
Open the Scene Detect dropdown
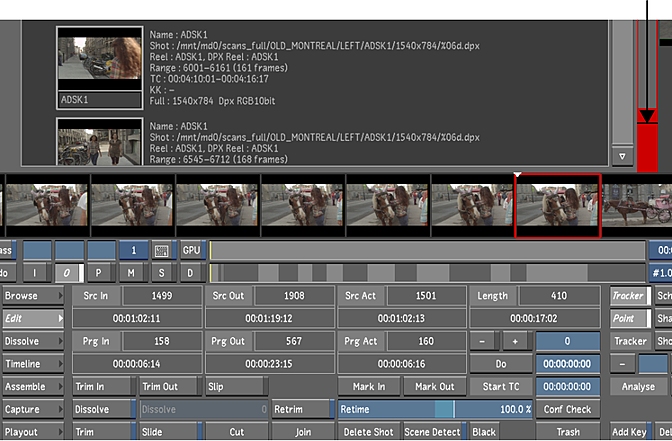435,432
